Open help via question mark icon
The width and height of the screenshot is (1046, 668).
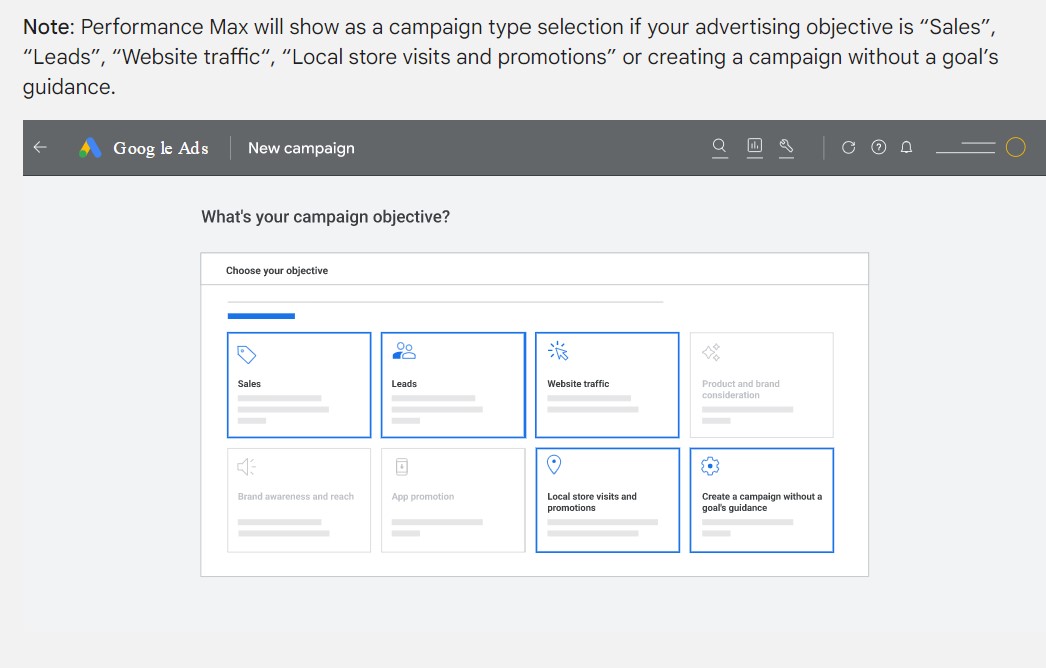[878, 148]
